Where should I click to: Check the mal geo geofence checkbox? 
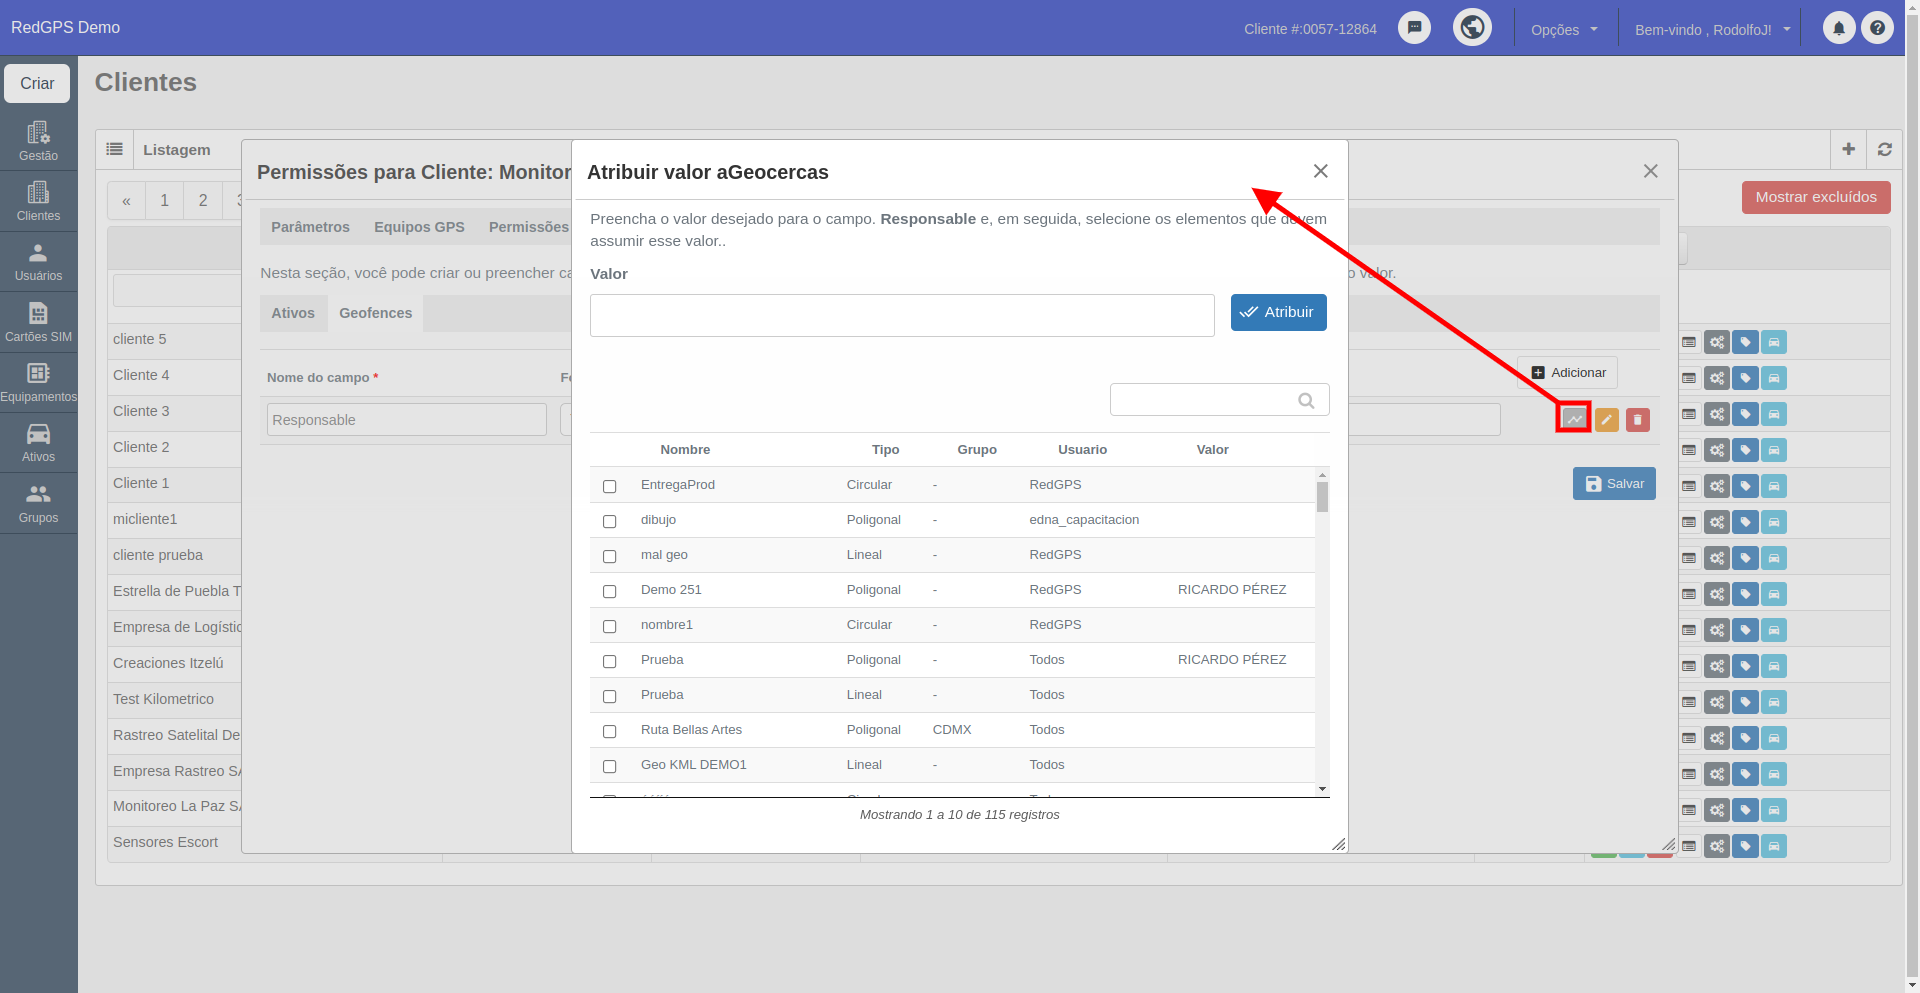click(x=609, y=556)
